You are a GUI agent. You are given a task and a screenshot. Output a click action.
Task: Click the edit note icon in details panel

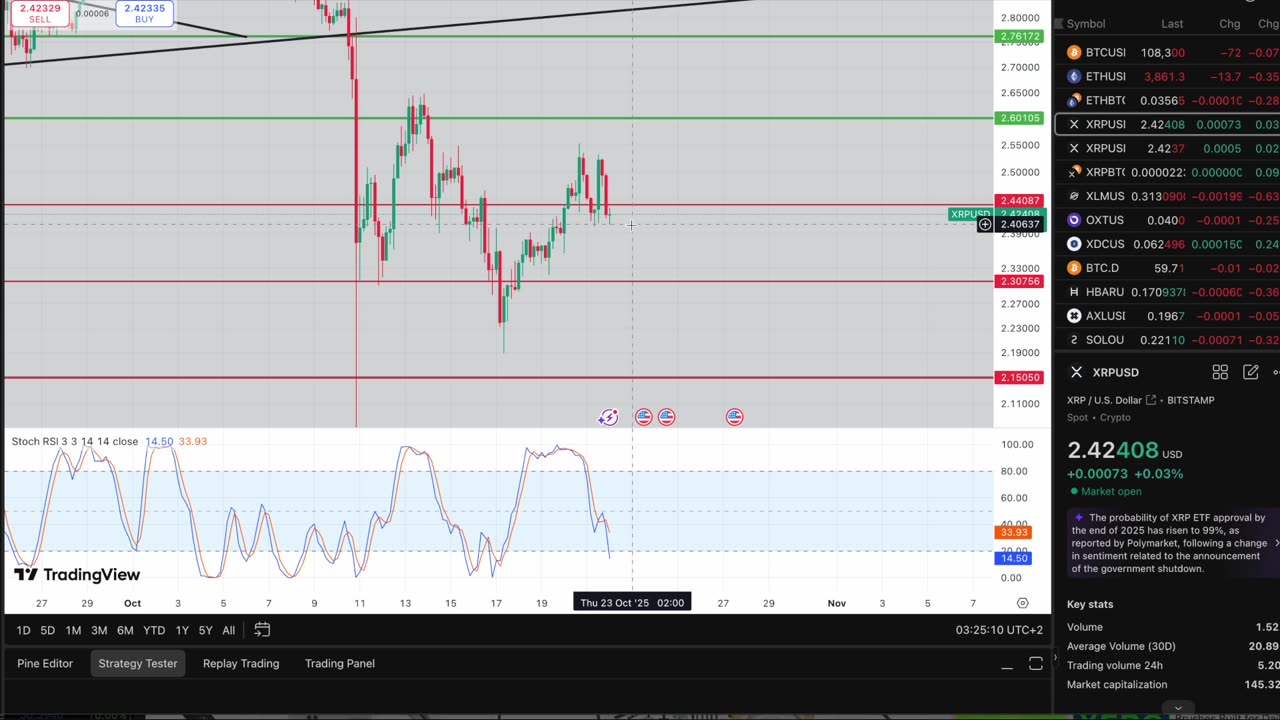click(x=1250, y=372)
